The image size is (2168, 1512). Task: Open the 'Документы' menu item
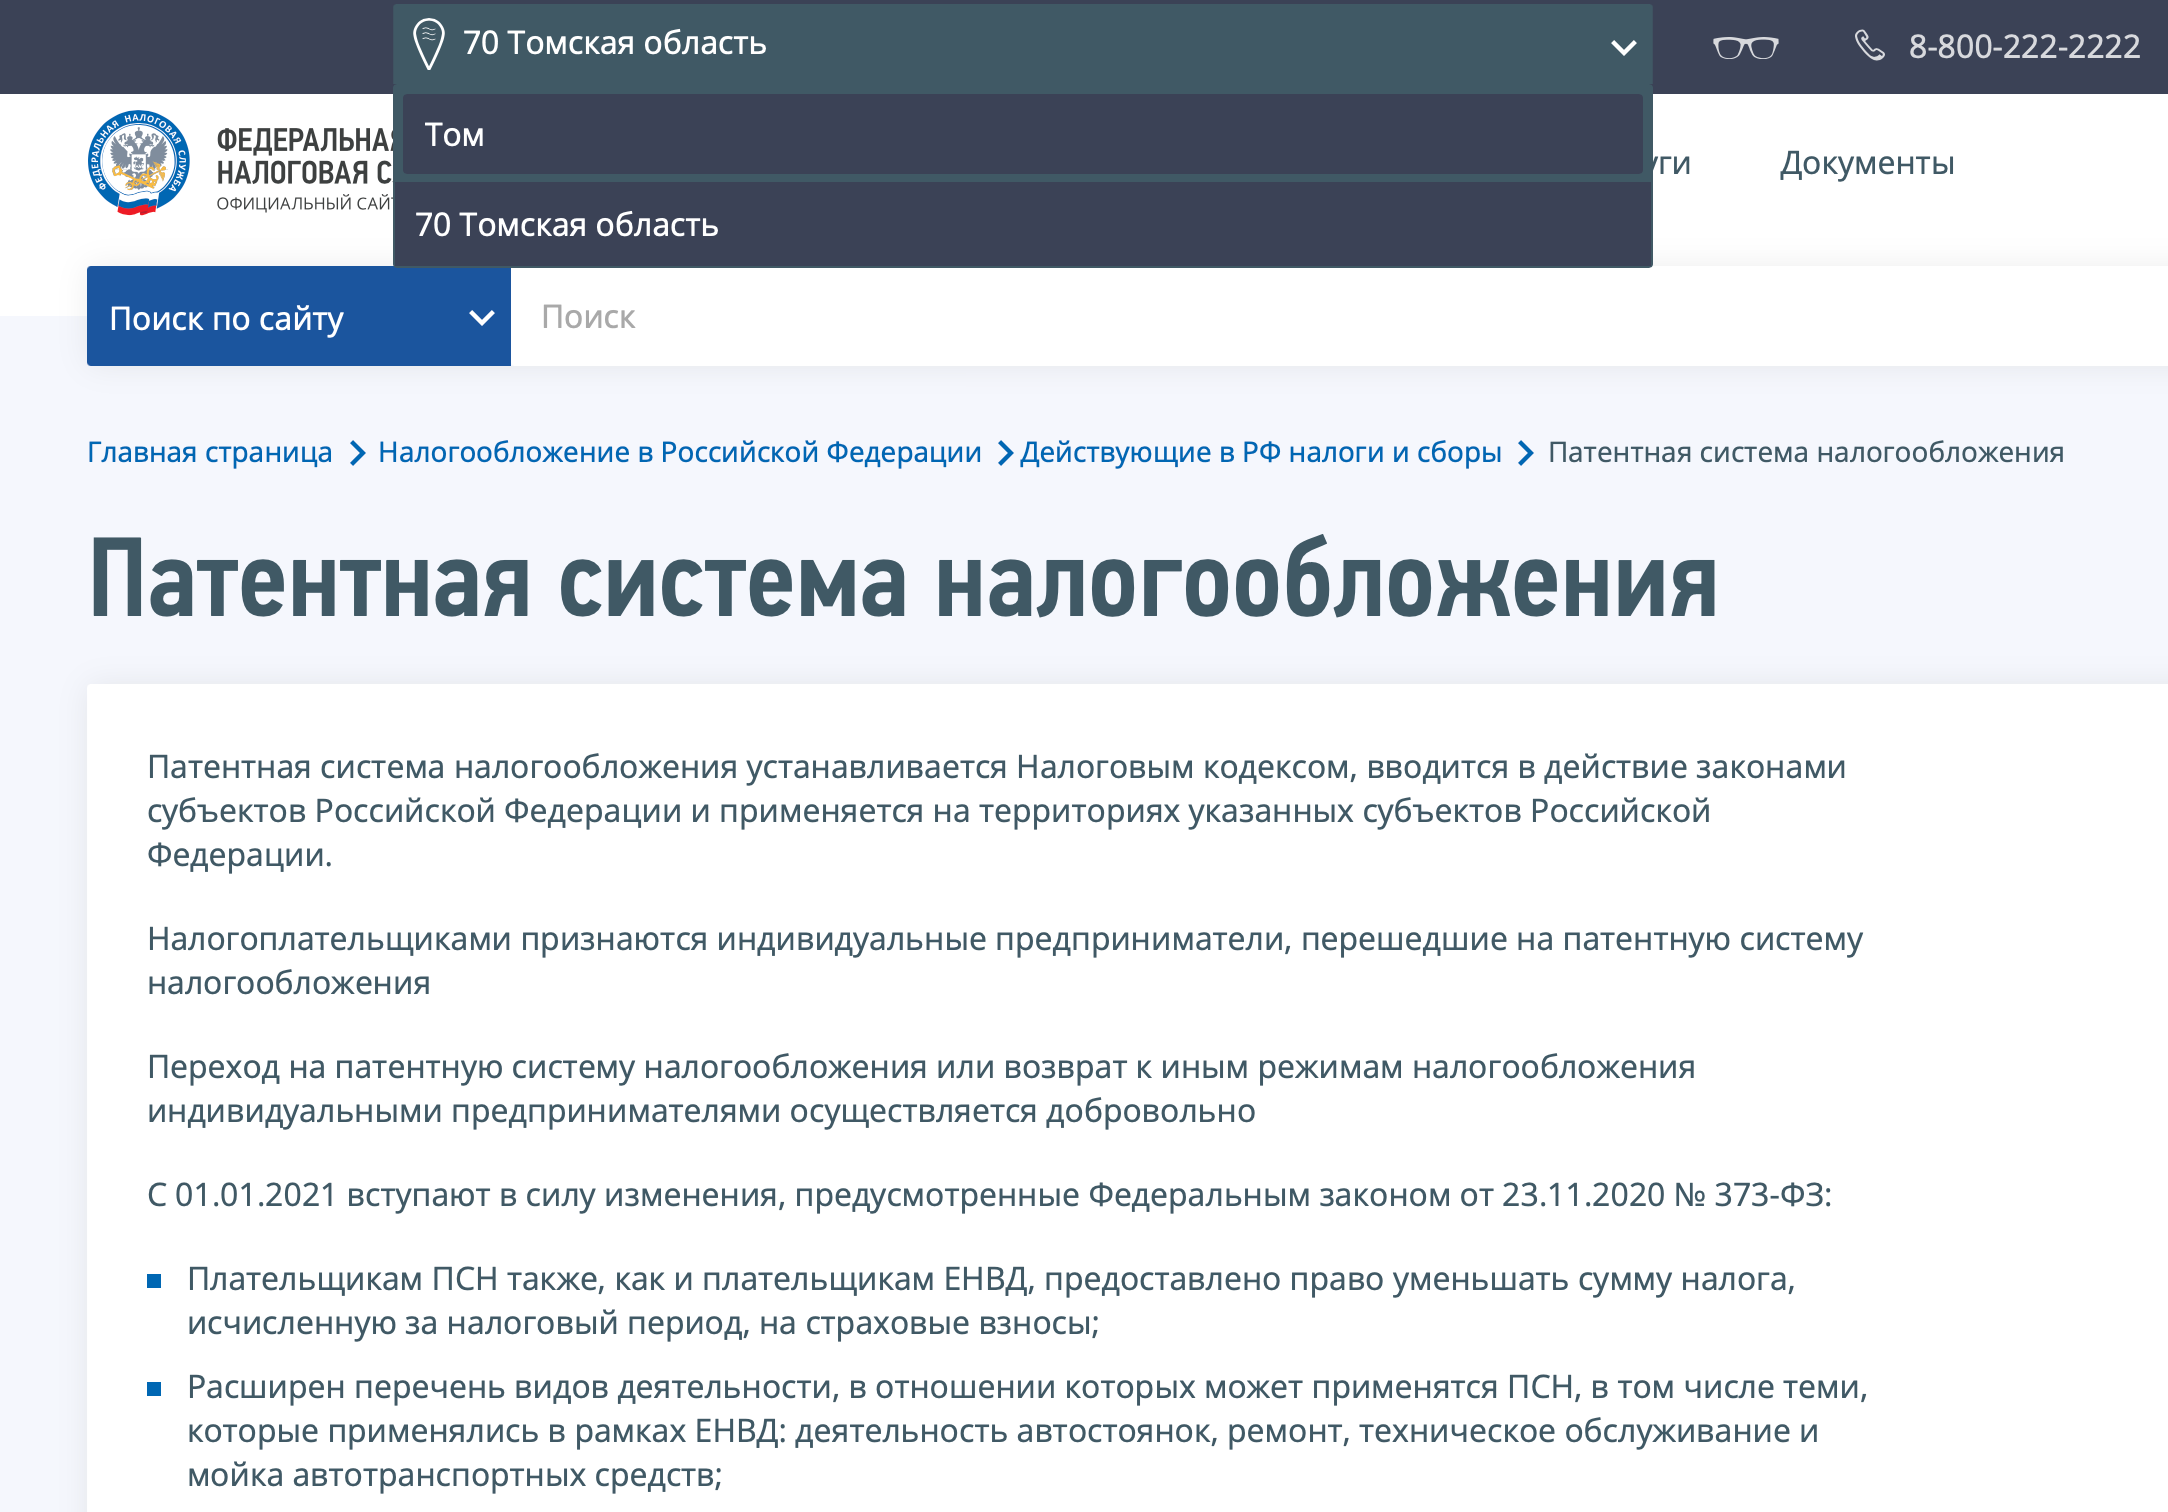point(1866,163)
